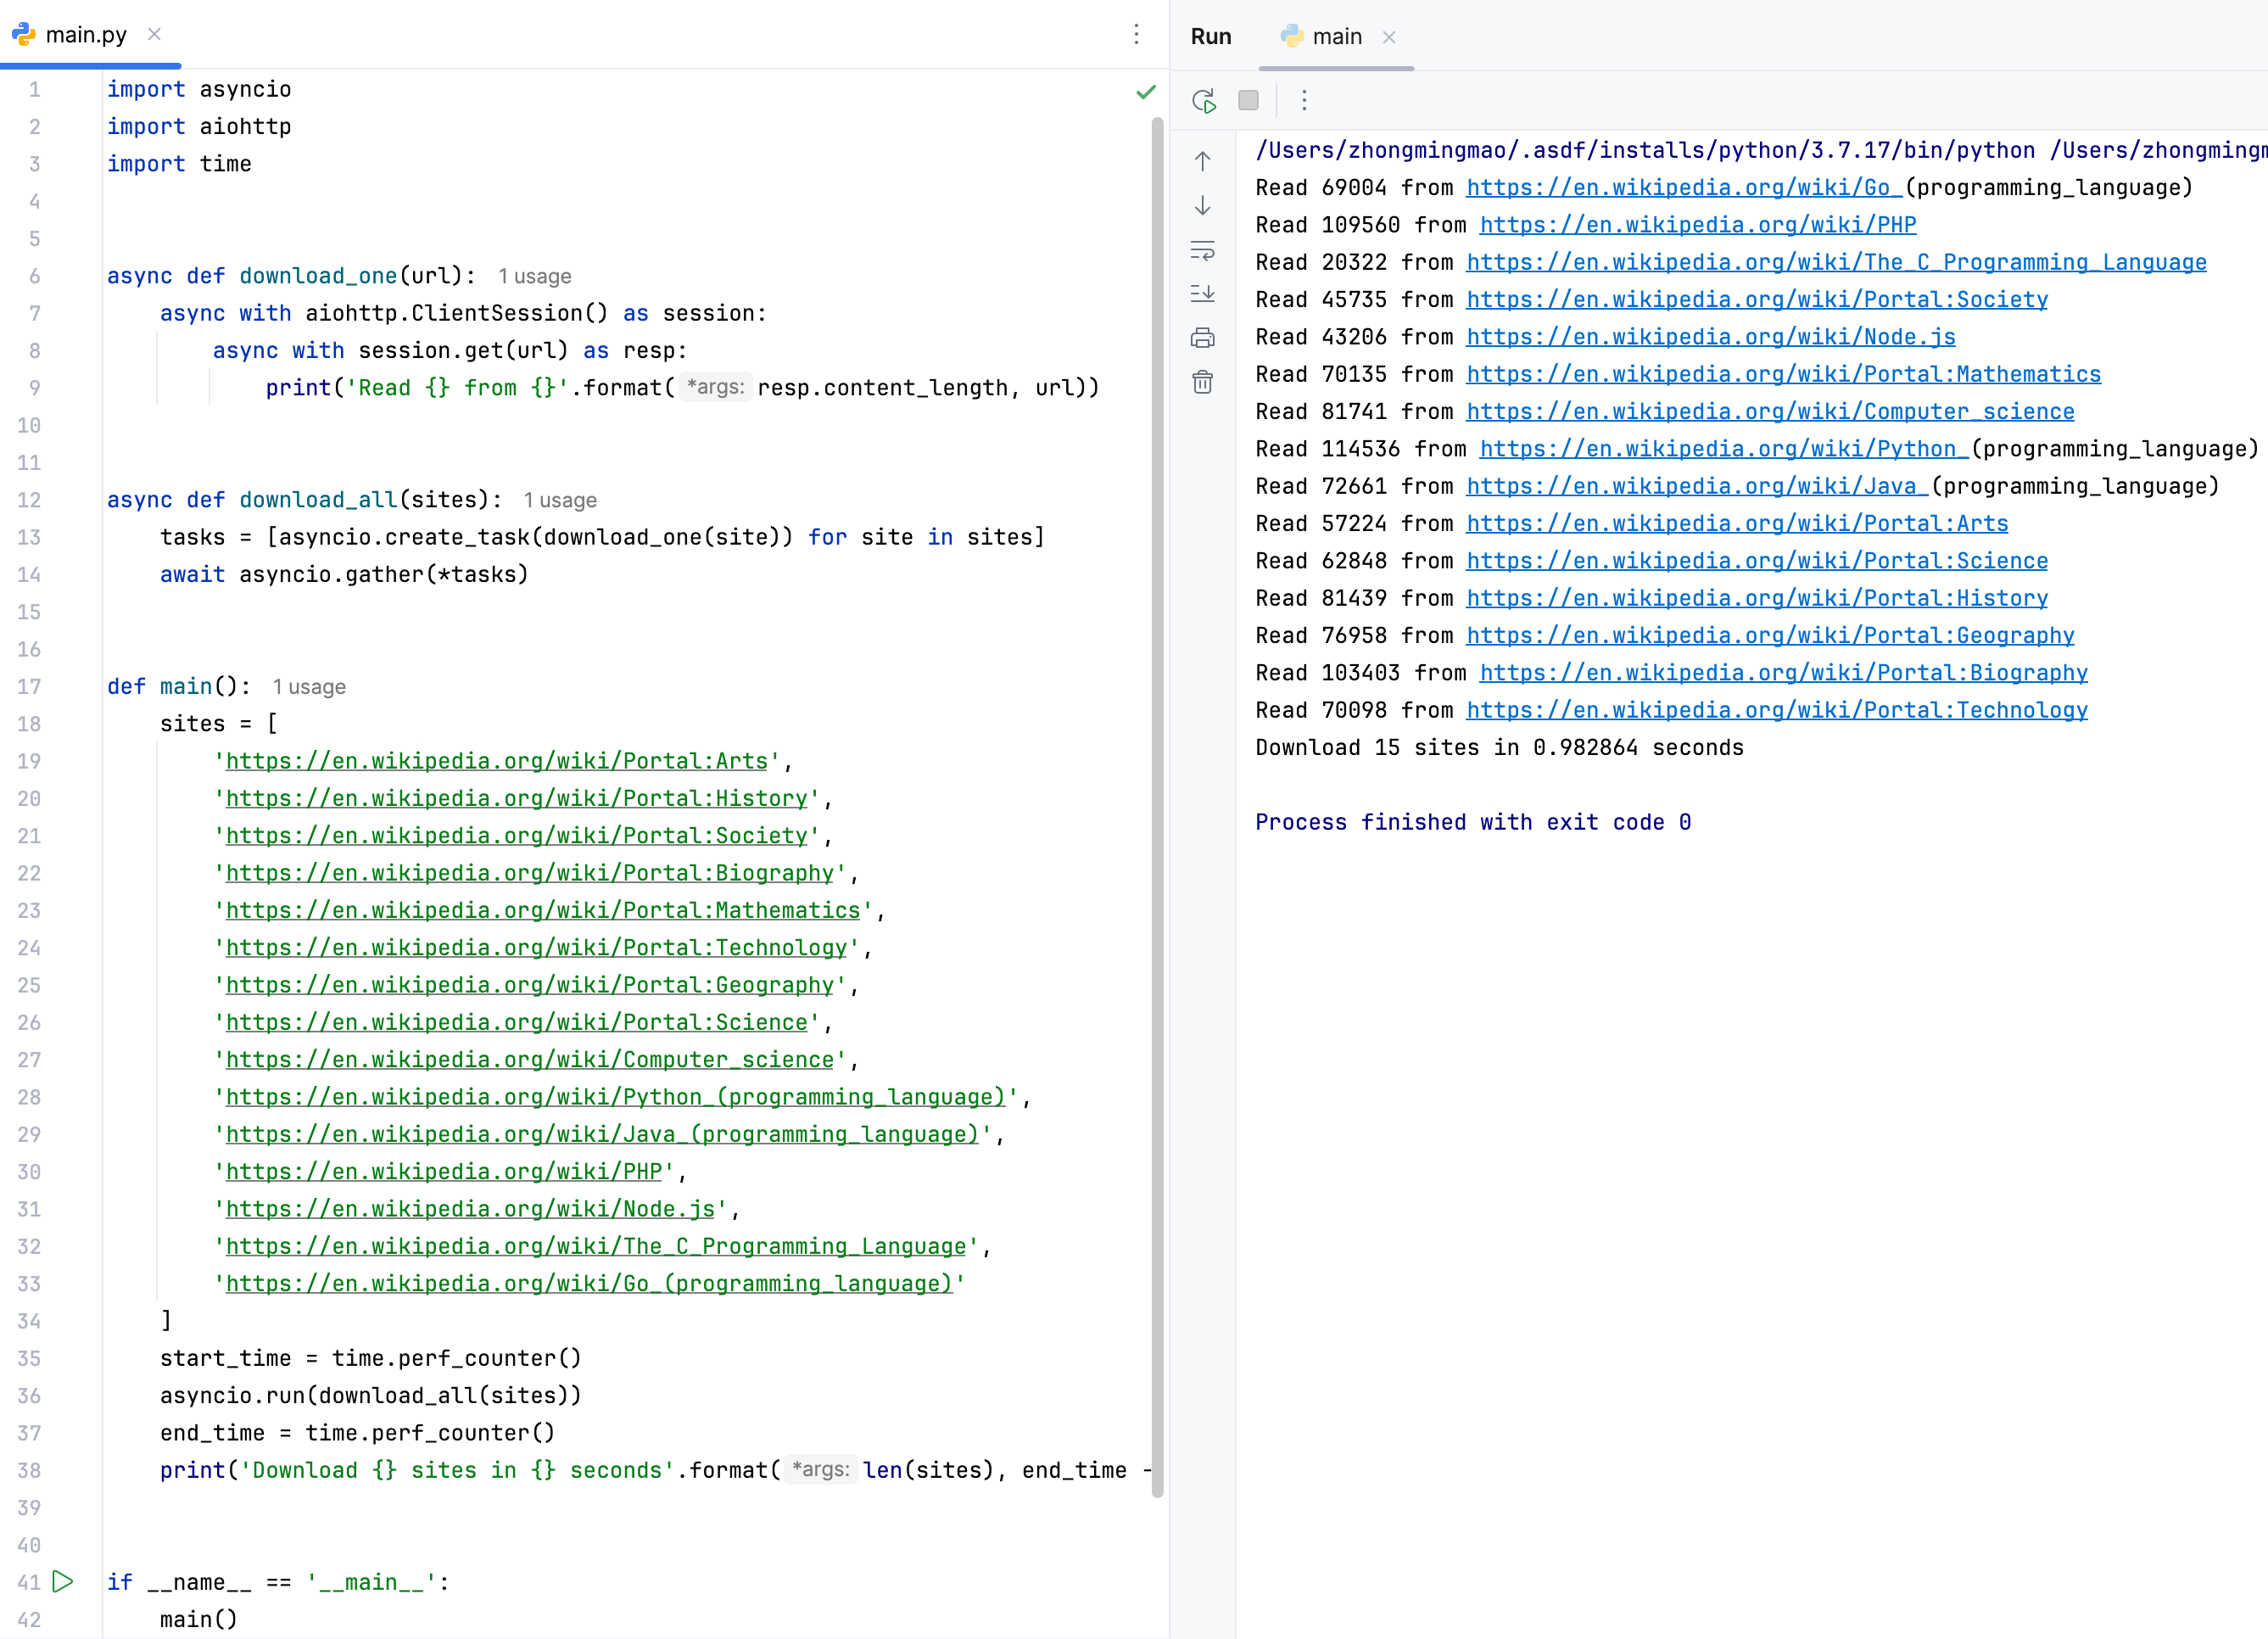
Task: Click the editor vertical scrollbar
Action: (x=1157, y=800)
